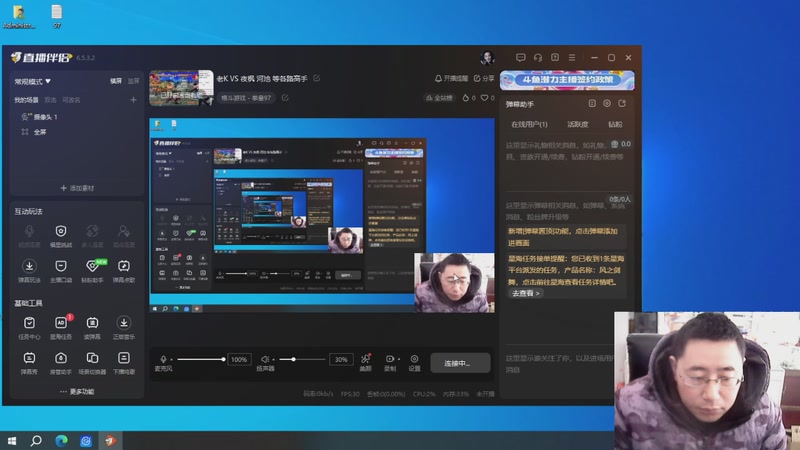Click the speaker 30% value field
Image resolution: width=800 pixels, height=450 pixels.
point(341,360)
